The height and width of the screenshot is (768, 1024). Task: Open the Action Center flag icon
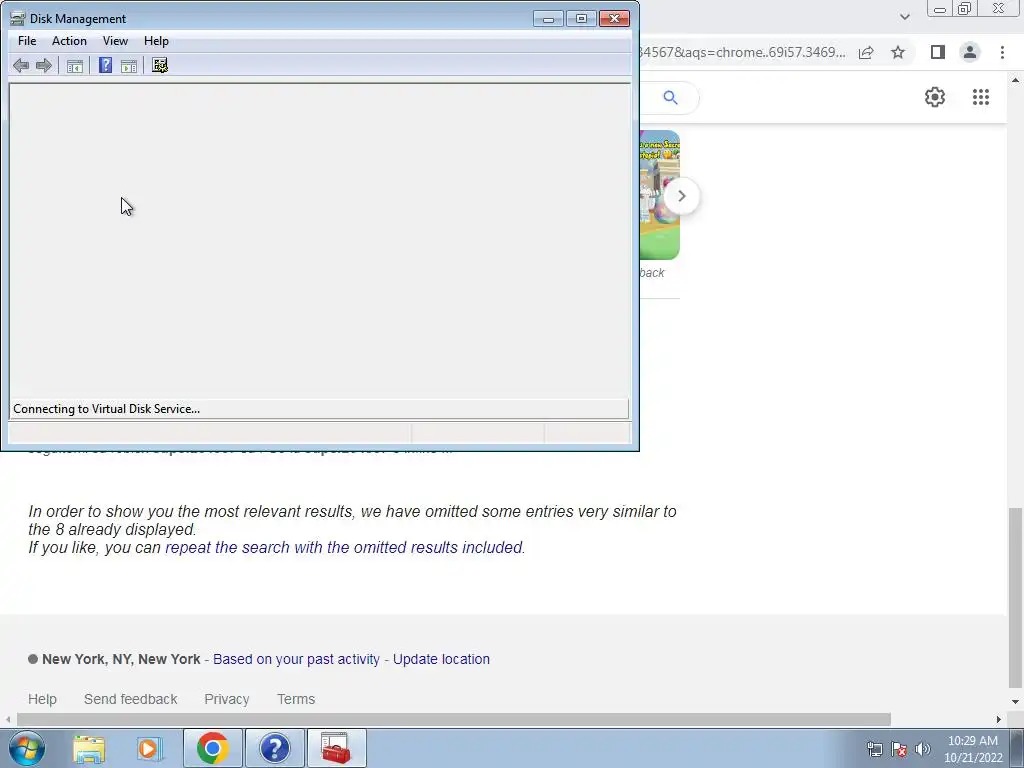[x=899, y=749]
